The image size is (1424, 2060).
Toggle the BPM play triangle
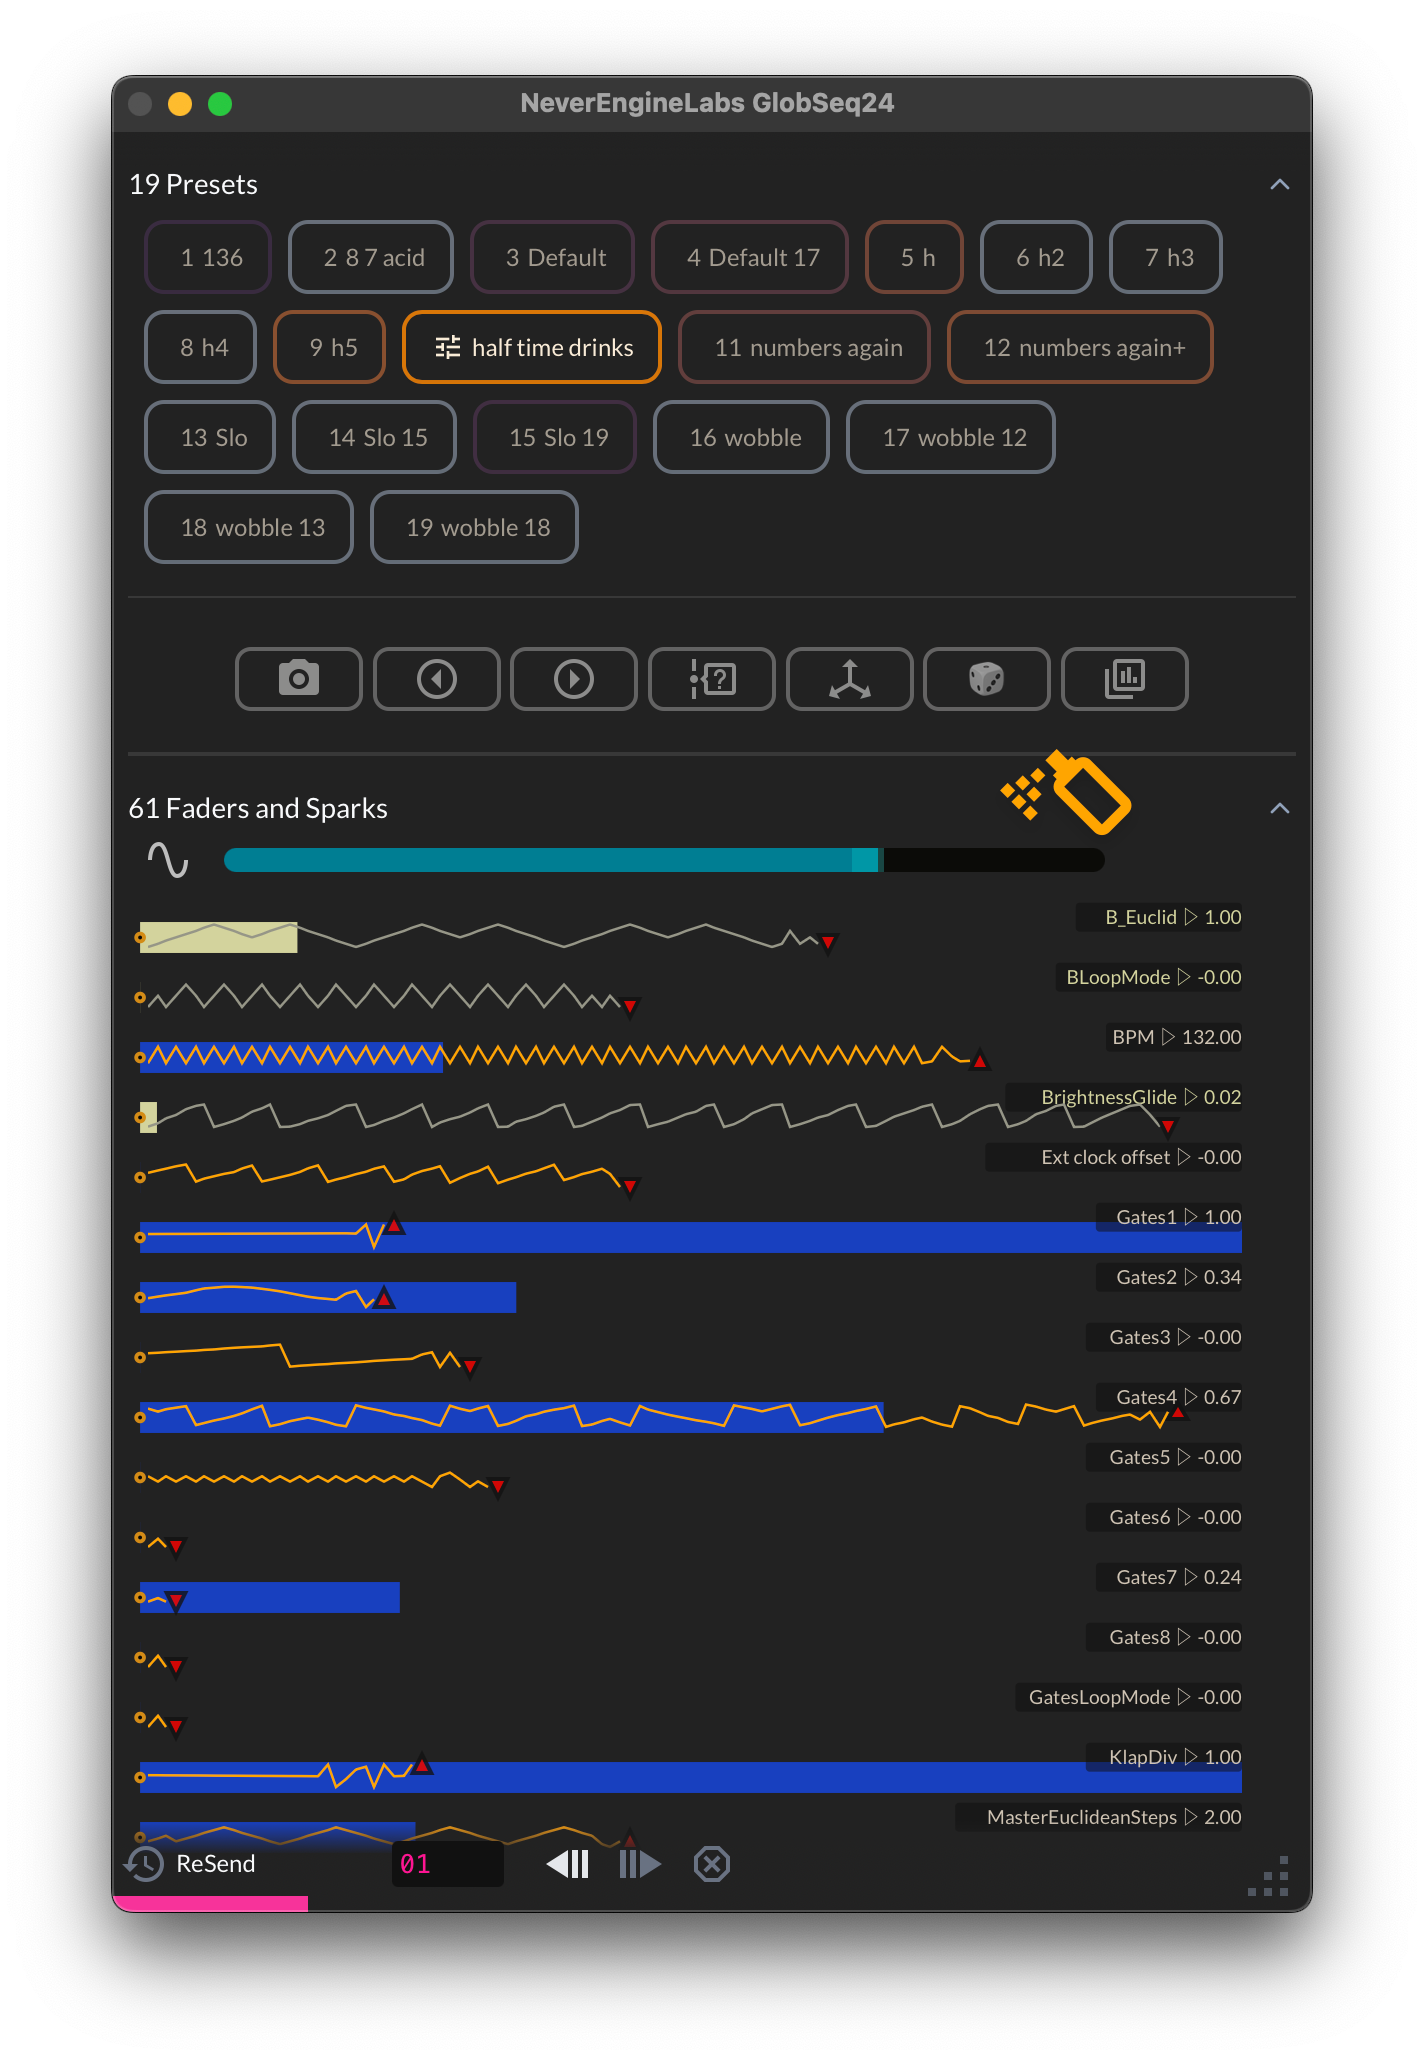pyautogui.click(x=1168, y=1037)
